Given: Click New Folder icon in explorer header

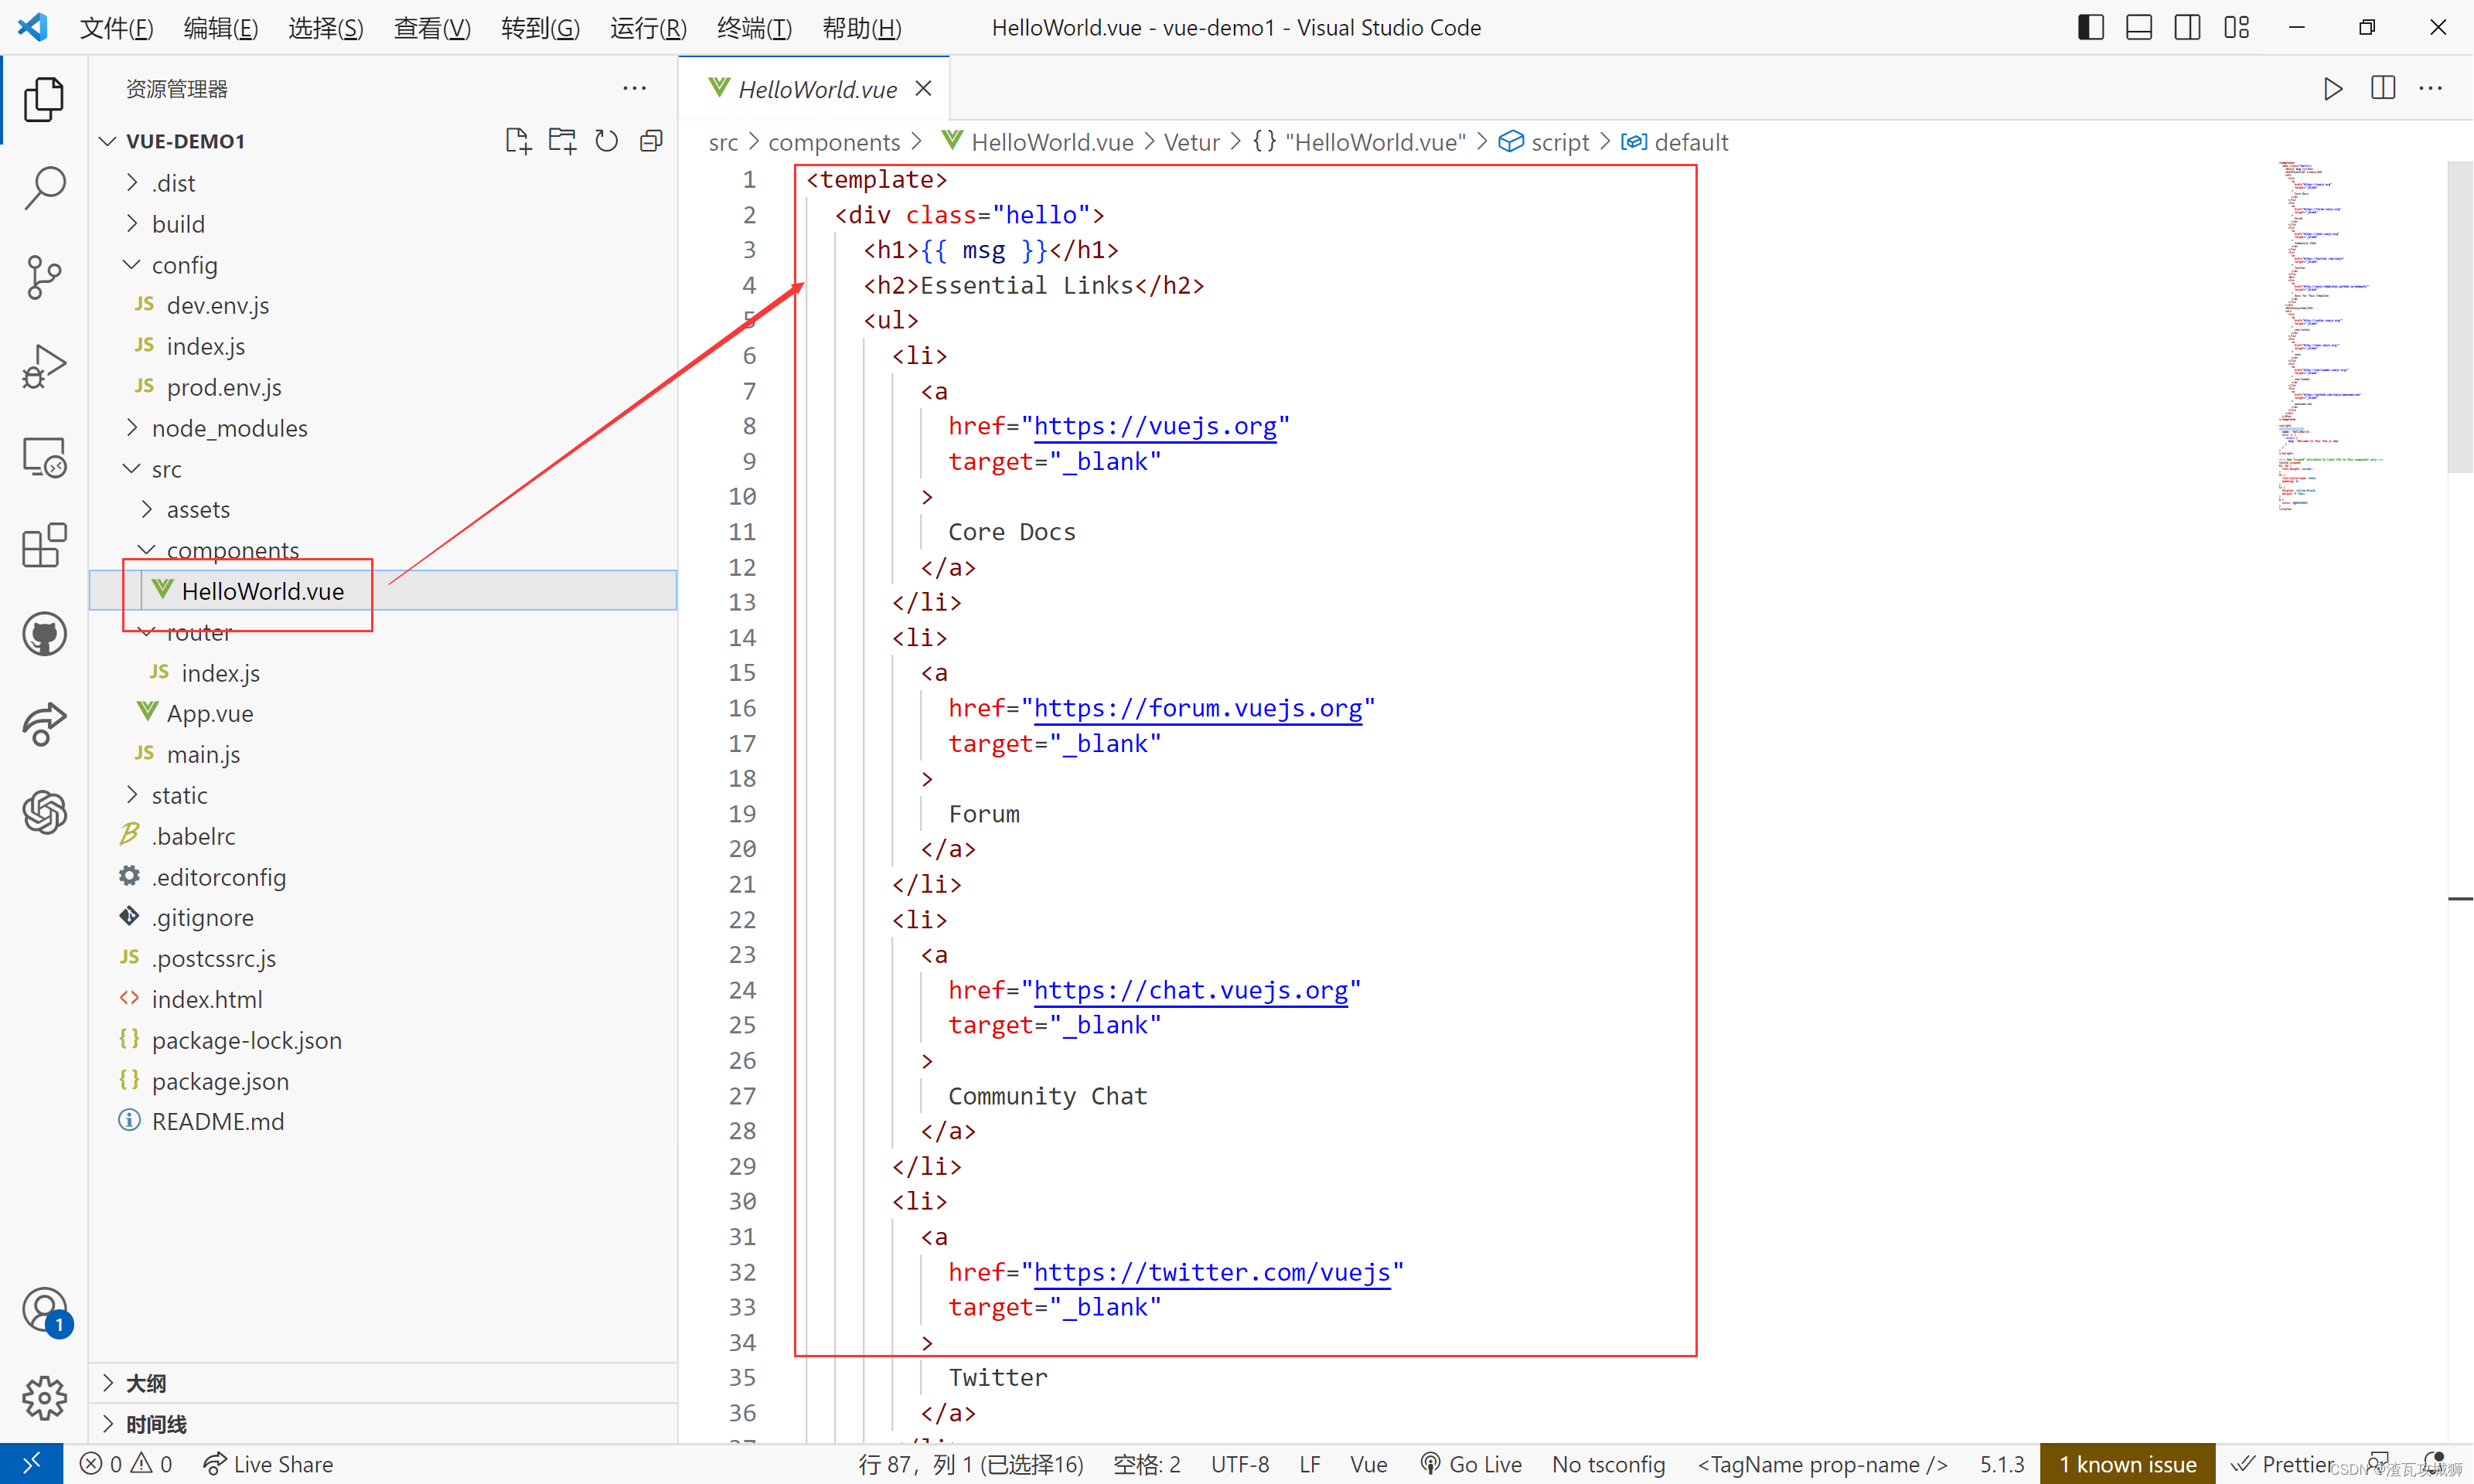Looking at the screenshot, I should pyautogui.click(x=562, y=141).
